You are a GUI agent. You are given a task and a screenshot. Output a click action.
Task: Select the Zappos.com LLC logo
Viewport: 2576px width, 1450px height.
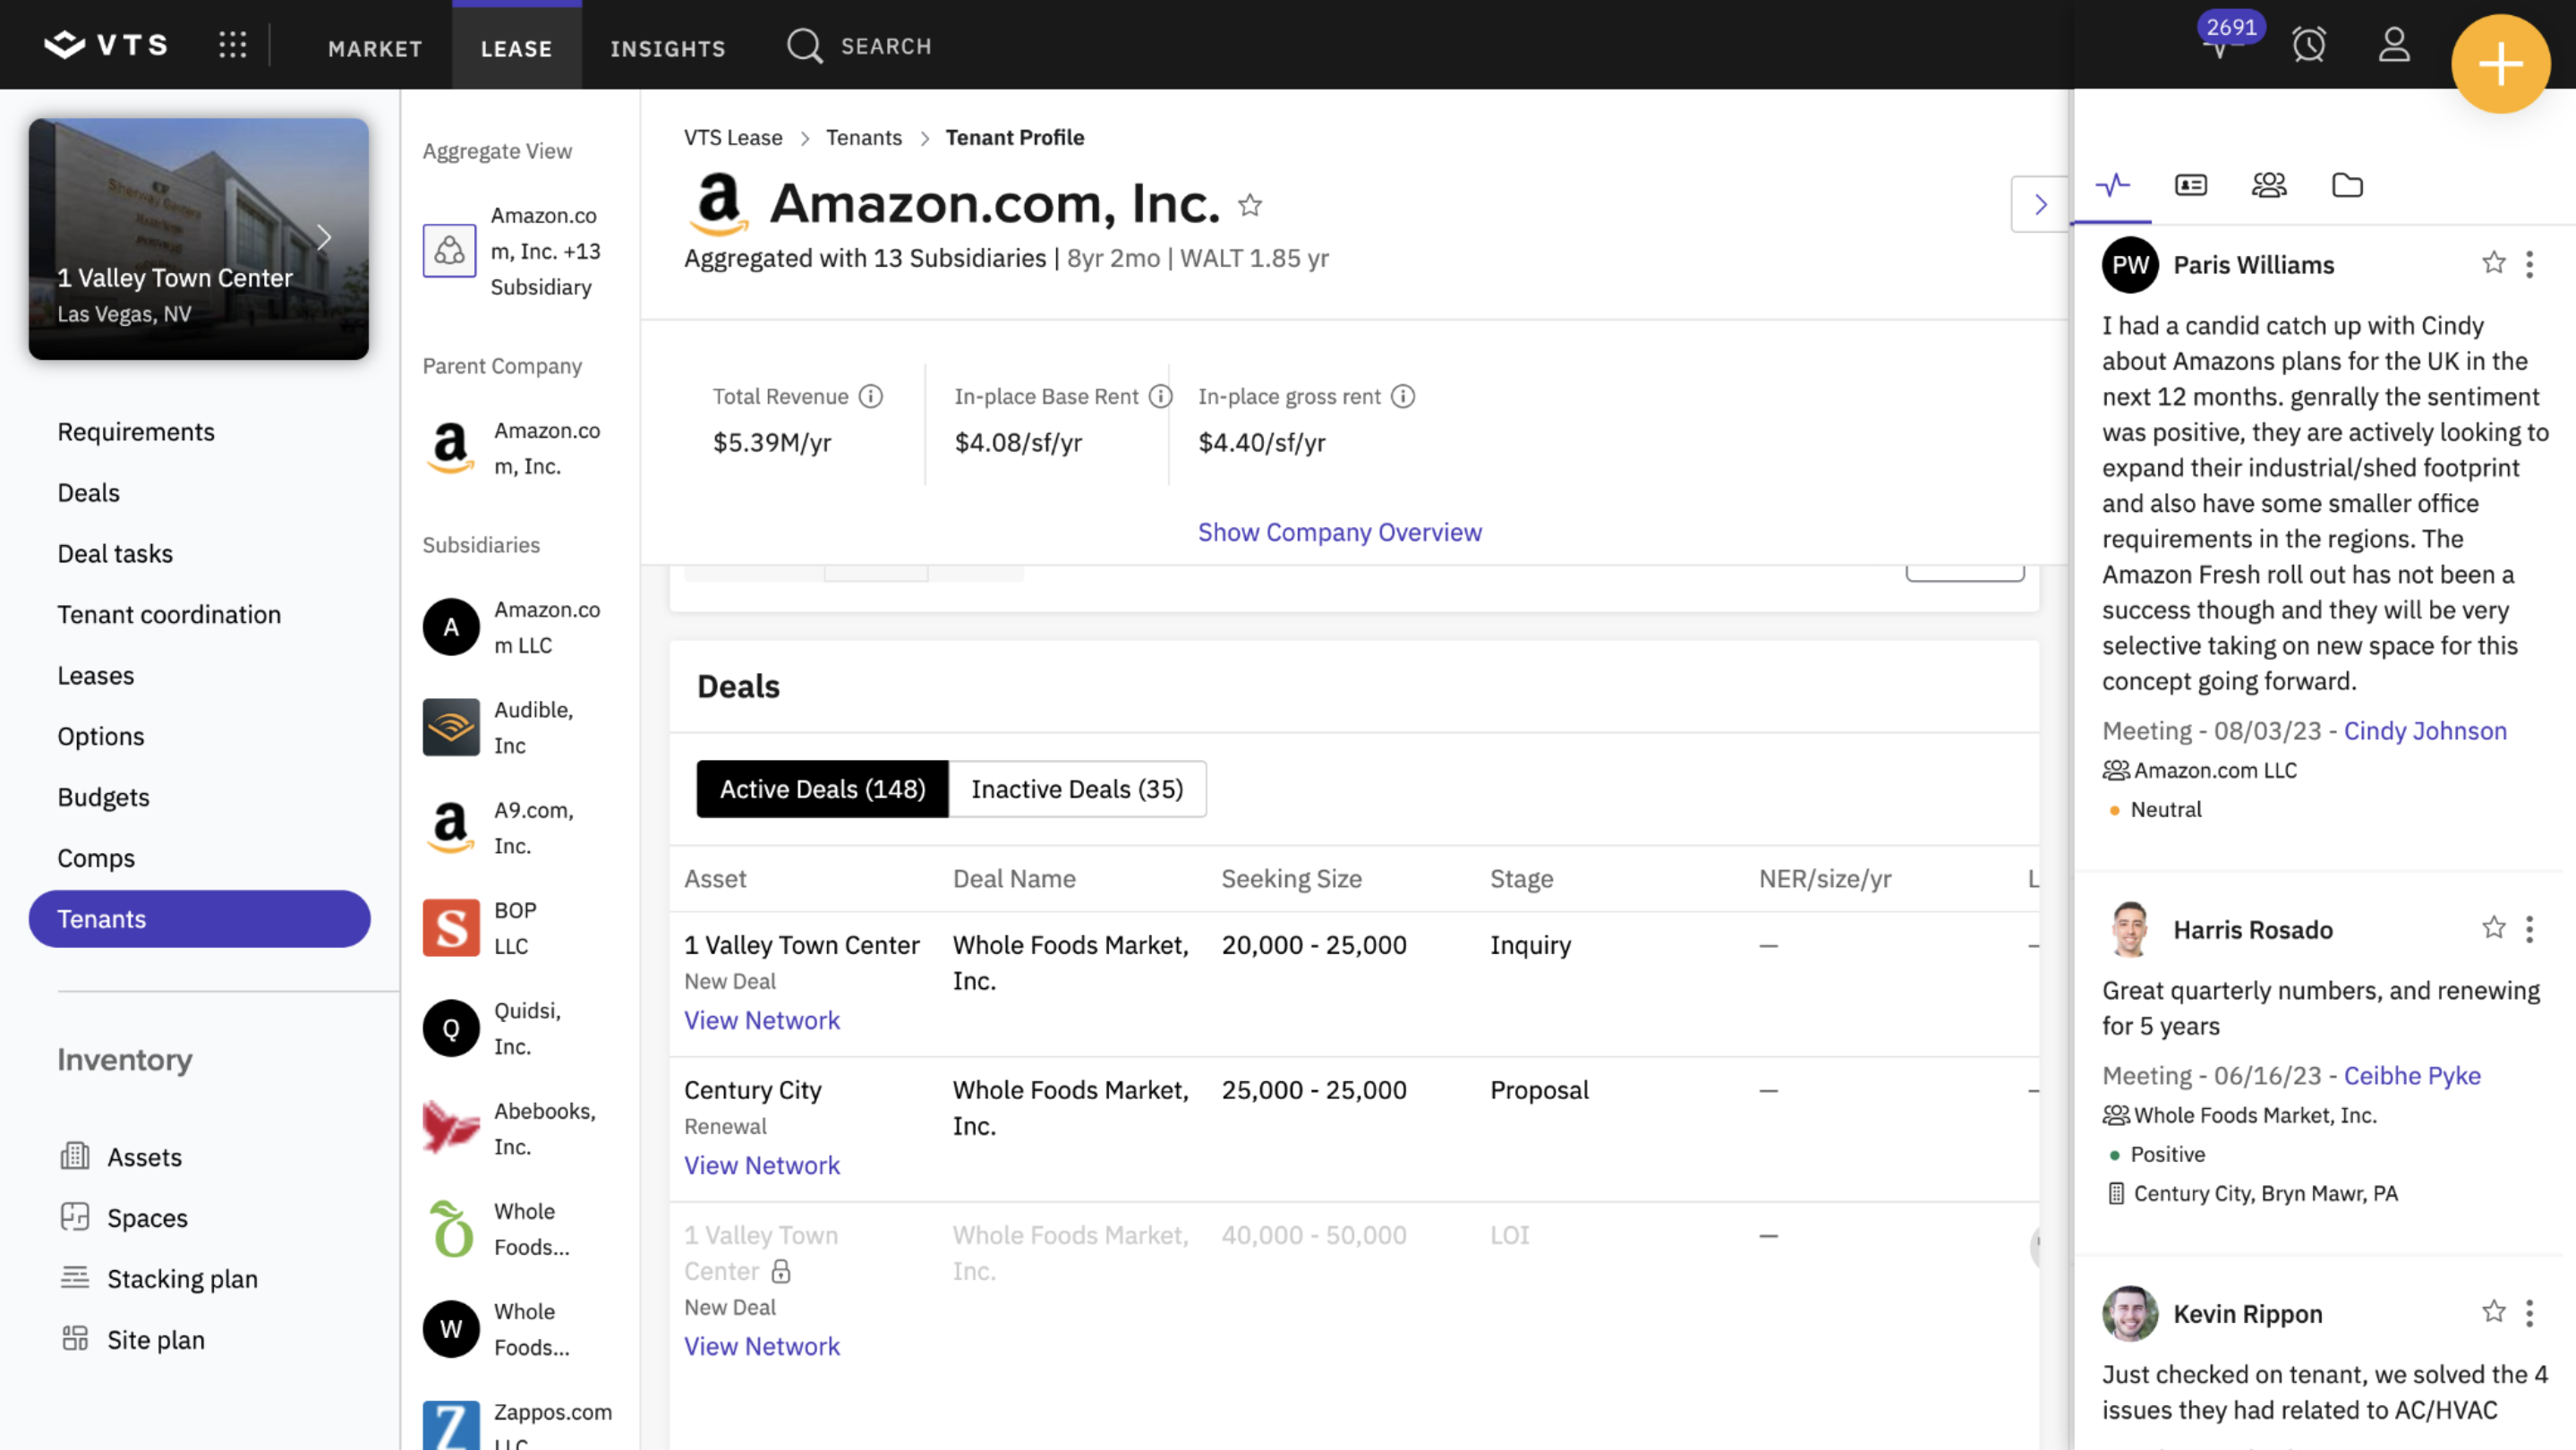pos(451,1426)
